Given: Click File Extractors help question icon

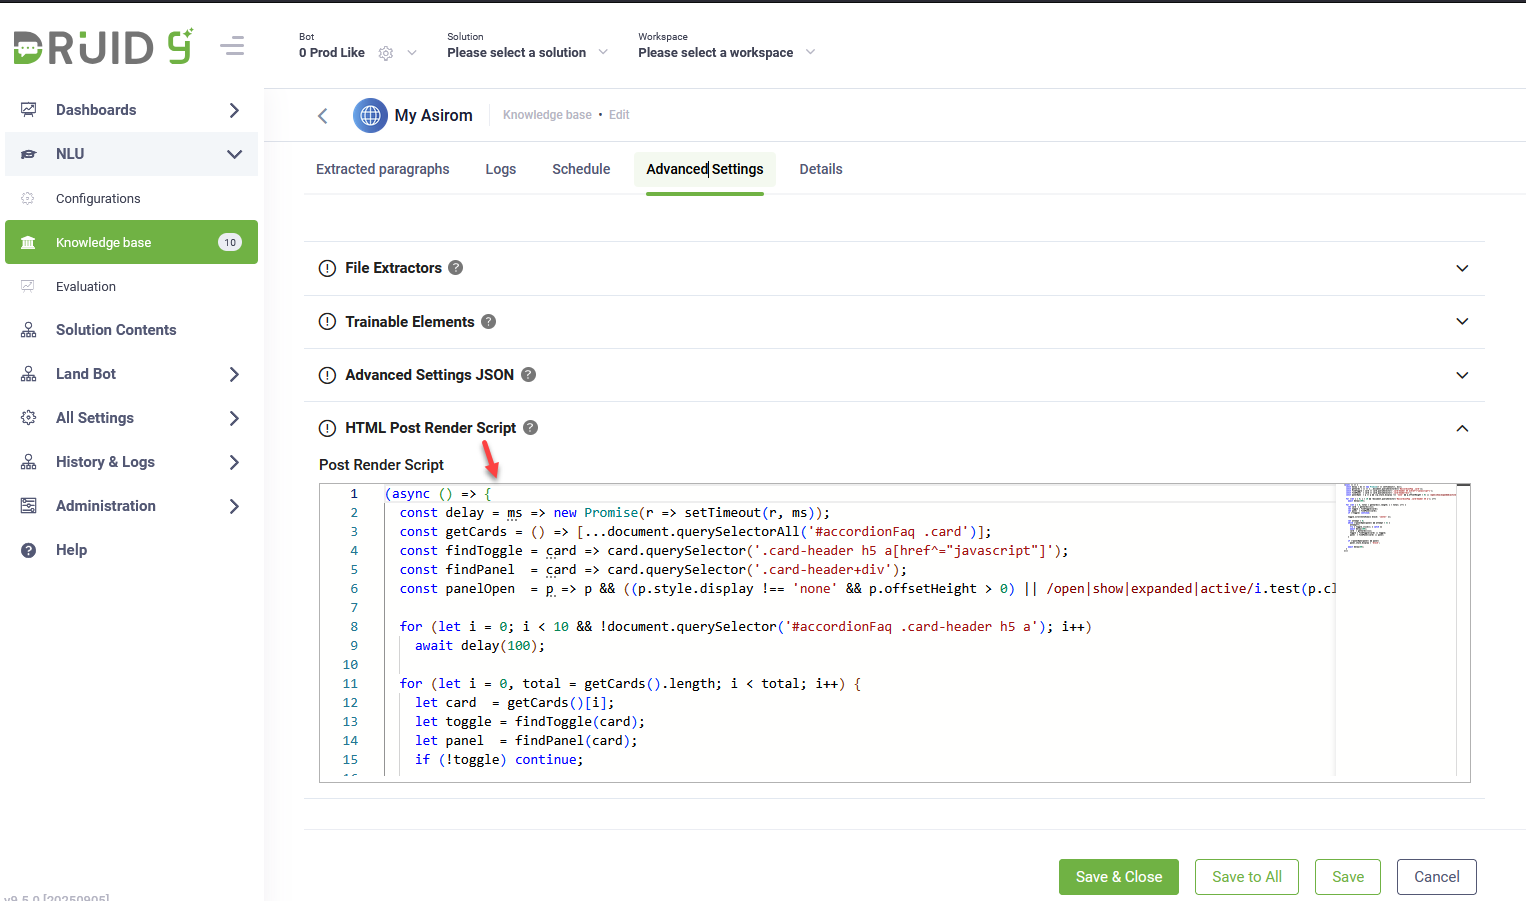Looking at the screenshot, I should pyautogui.click(x=455, y=268).
